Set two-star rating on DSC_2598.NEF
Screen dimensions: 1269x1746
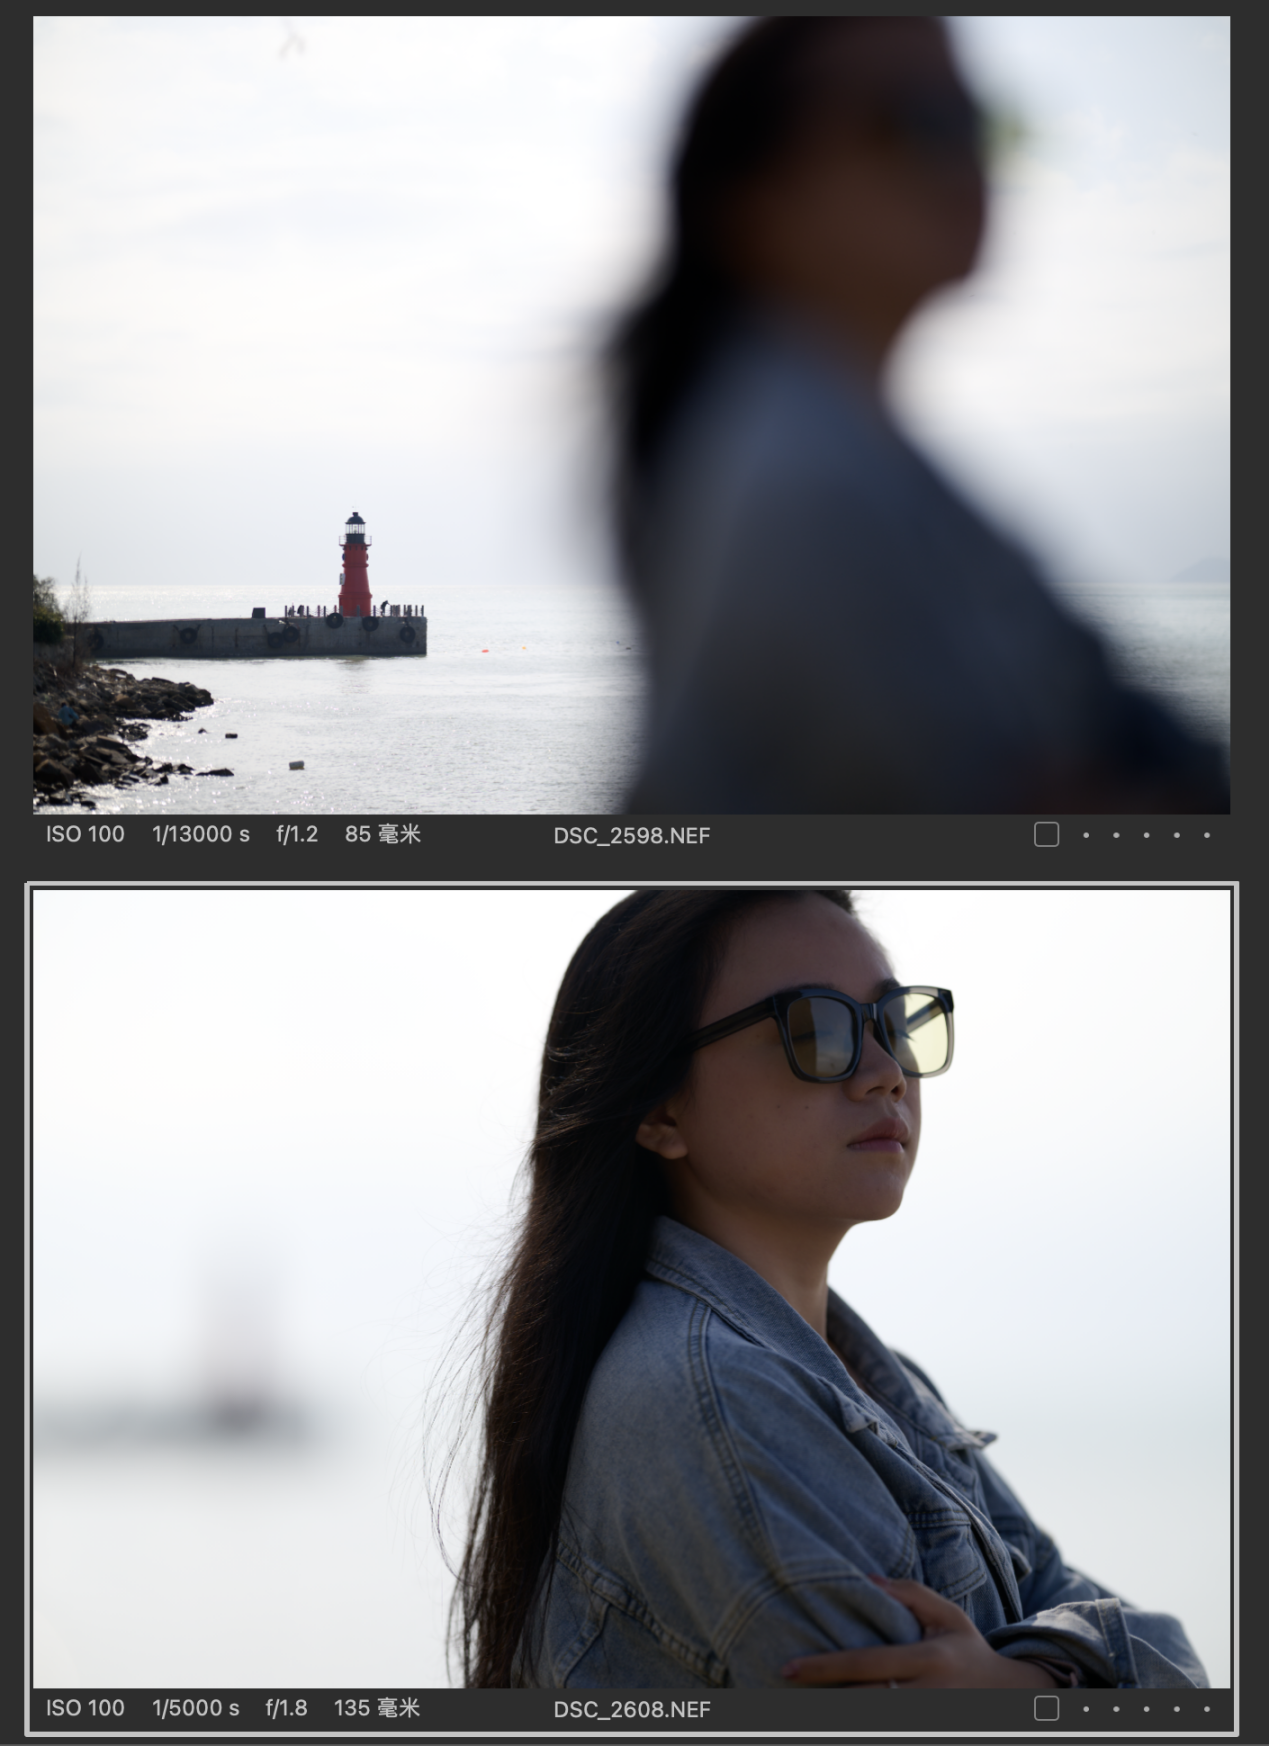click(x=1116, y=835)
